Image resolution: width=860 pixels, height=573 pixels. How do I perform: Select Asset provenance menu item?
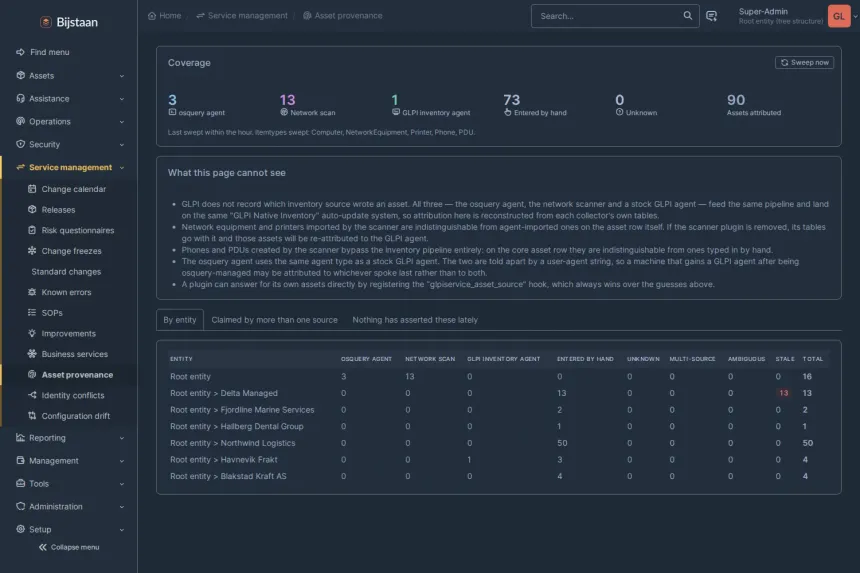click(77, 375)
